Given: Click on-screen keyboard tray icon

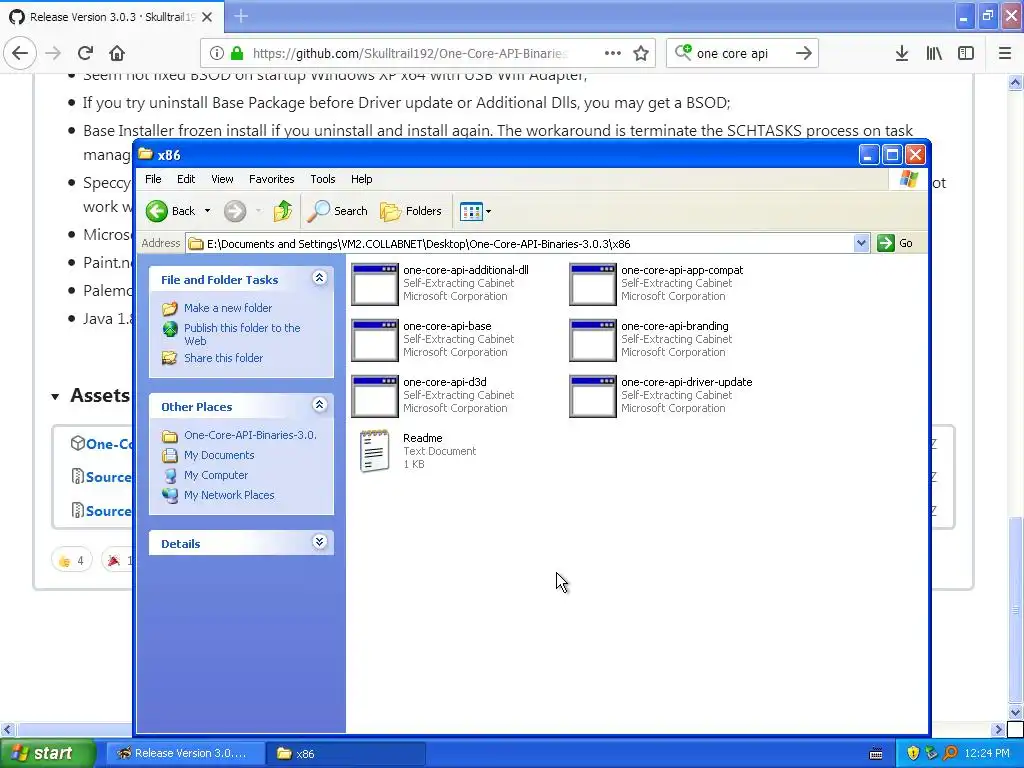Looking at the screenshot, I should pos(876,754).
